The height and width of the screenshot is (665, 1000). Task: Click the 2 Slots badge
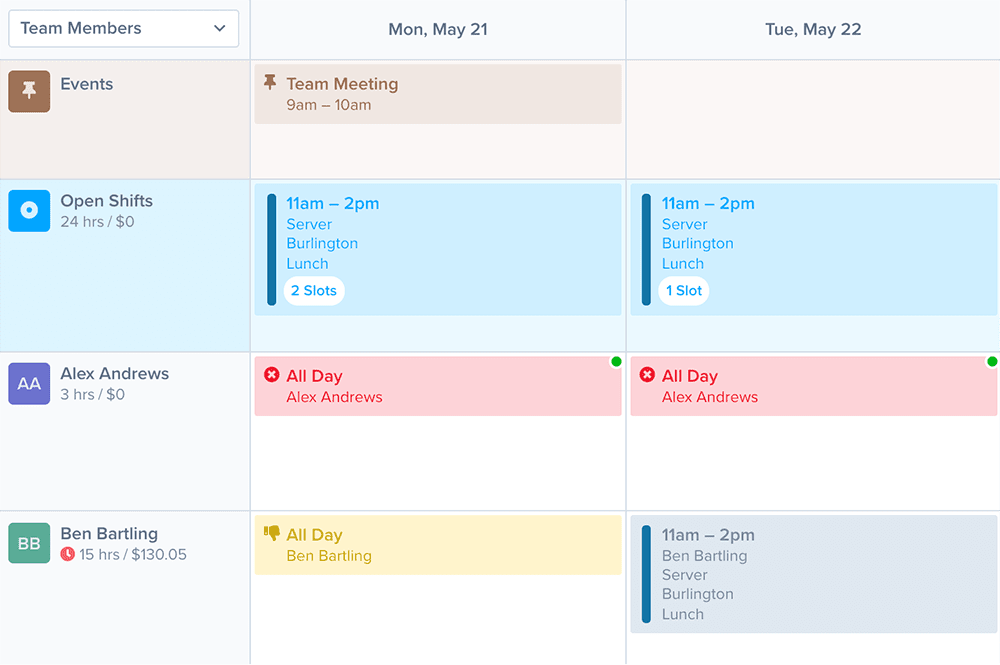[x=314, y=291]
